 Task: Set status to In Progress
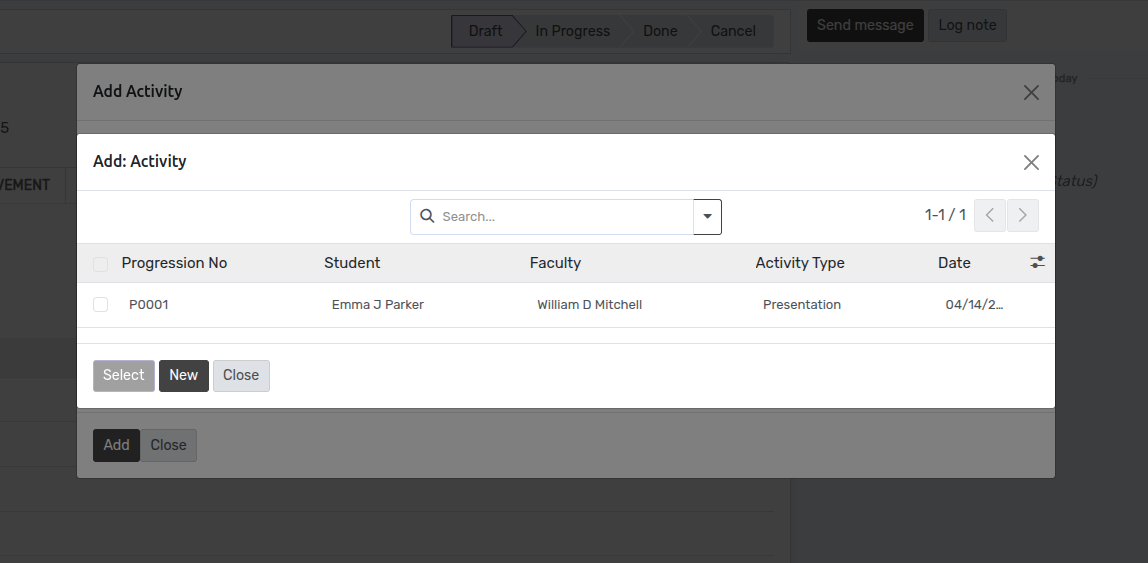572,31
